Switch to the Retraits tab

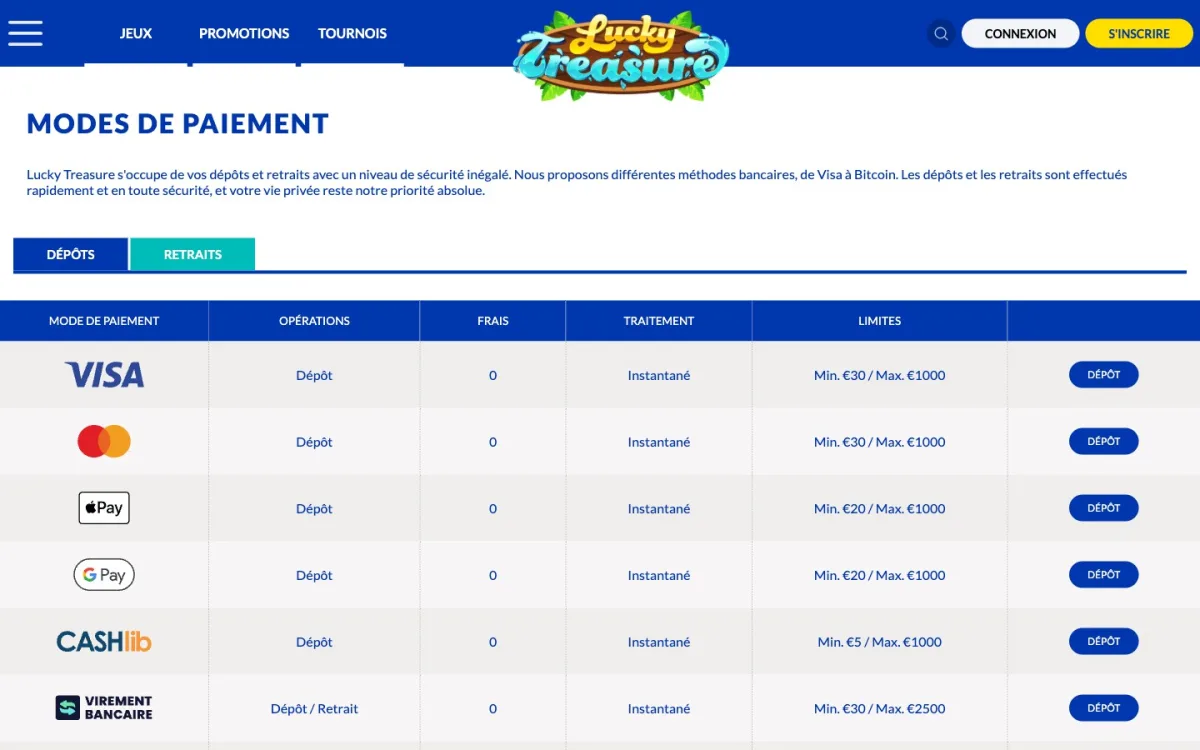point(193,254)
